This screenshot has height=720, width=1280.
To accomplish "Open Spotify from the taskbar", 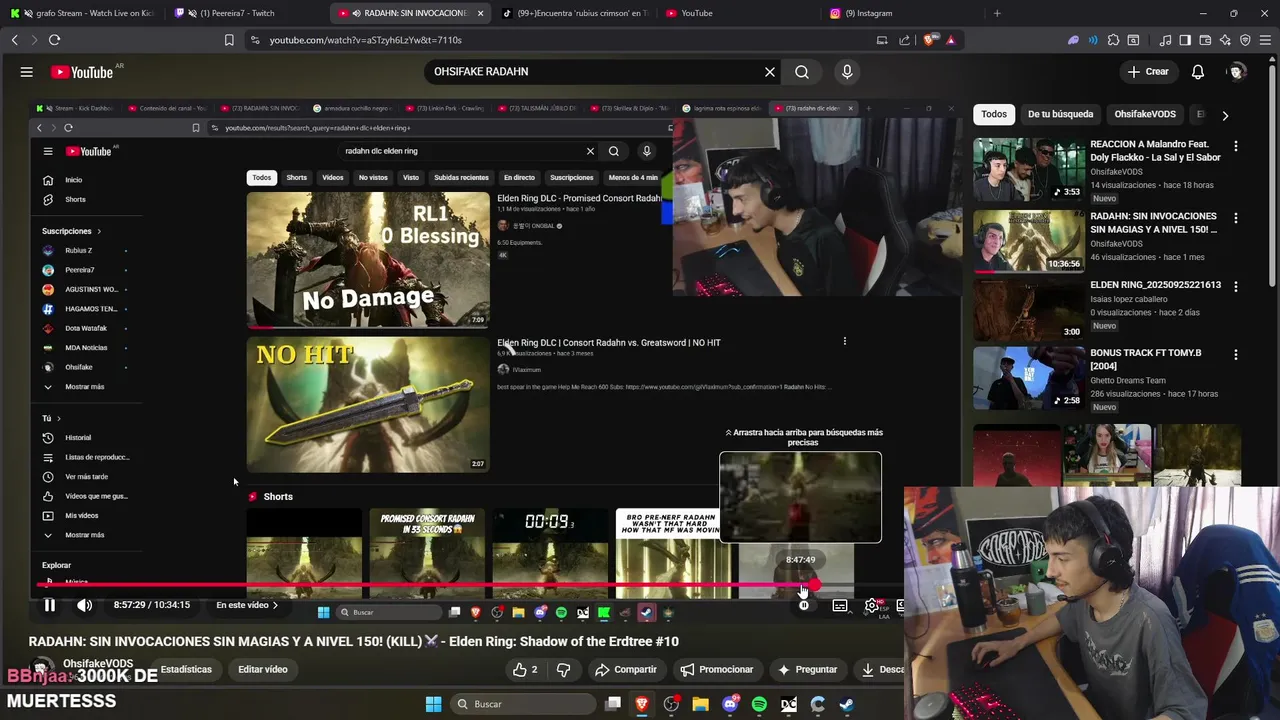I will click(759, 704).
